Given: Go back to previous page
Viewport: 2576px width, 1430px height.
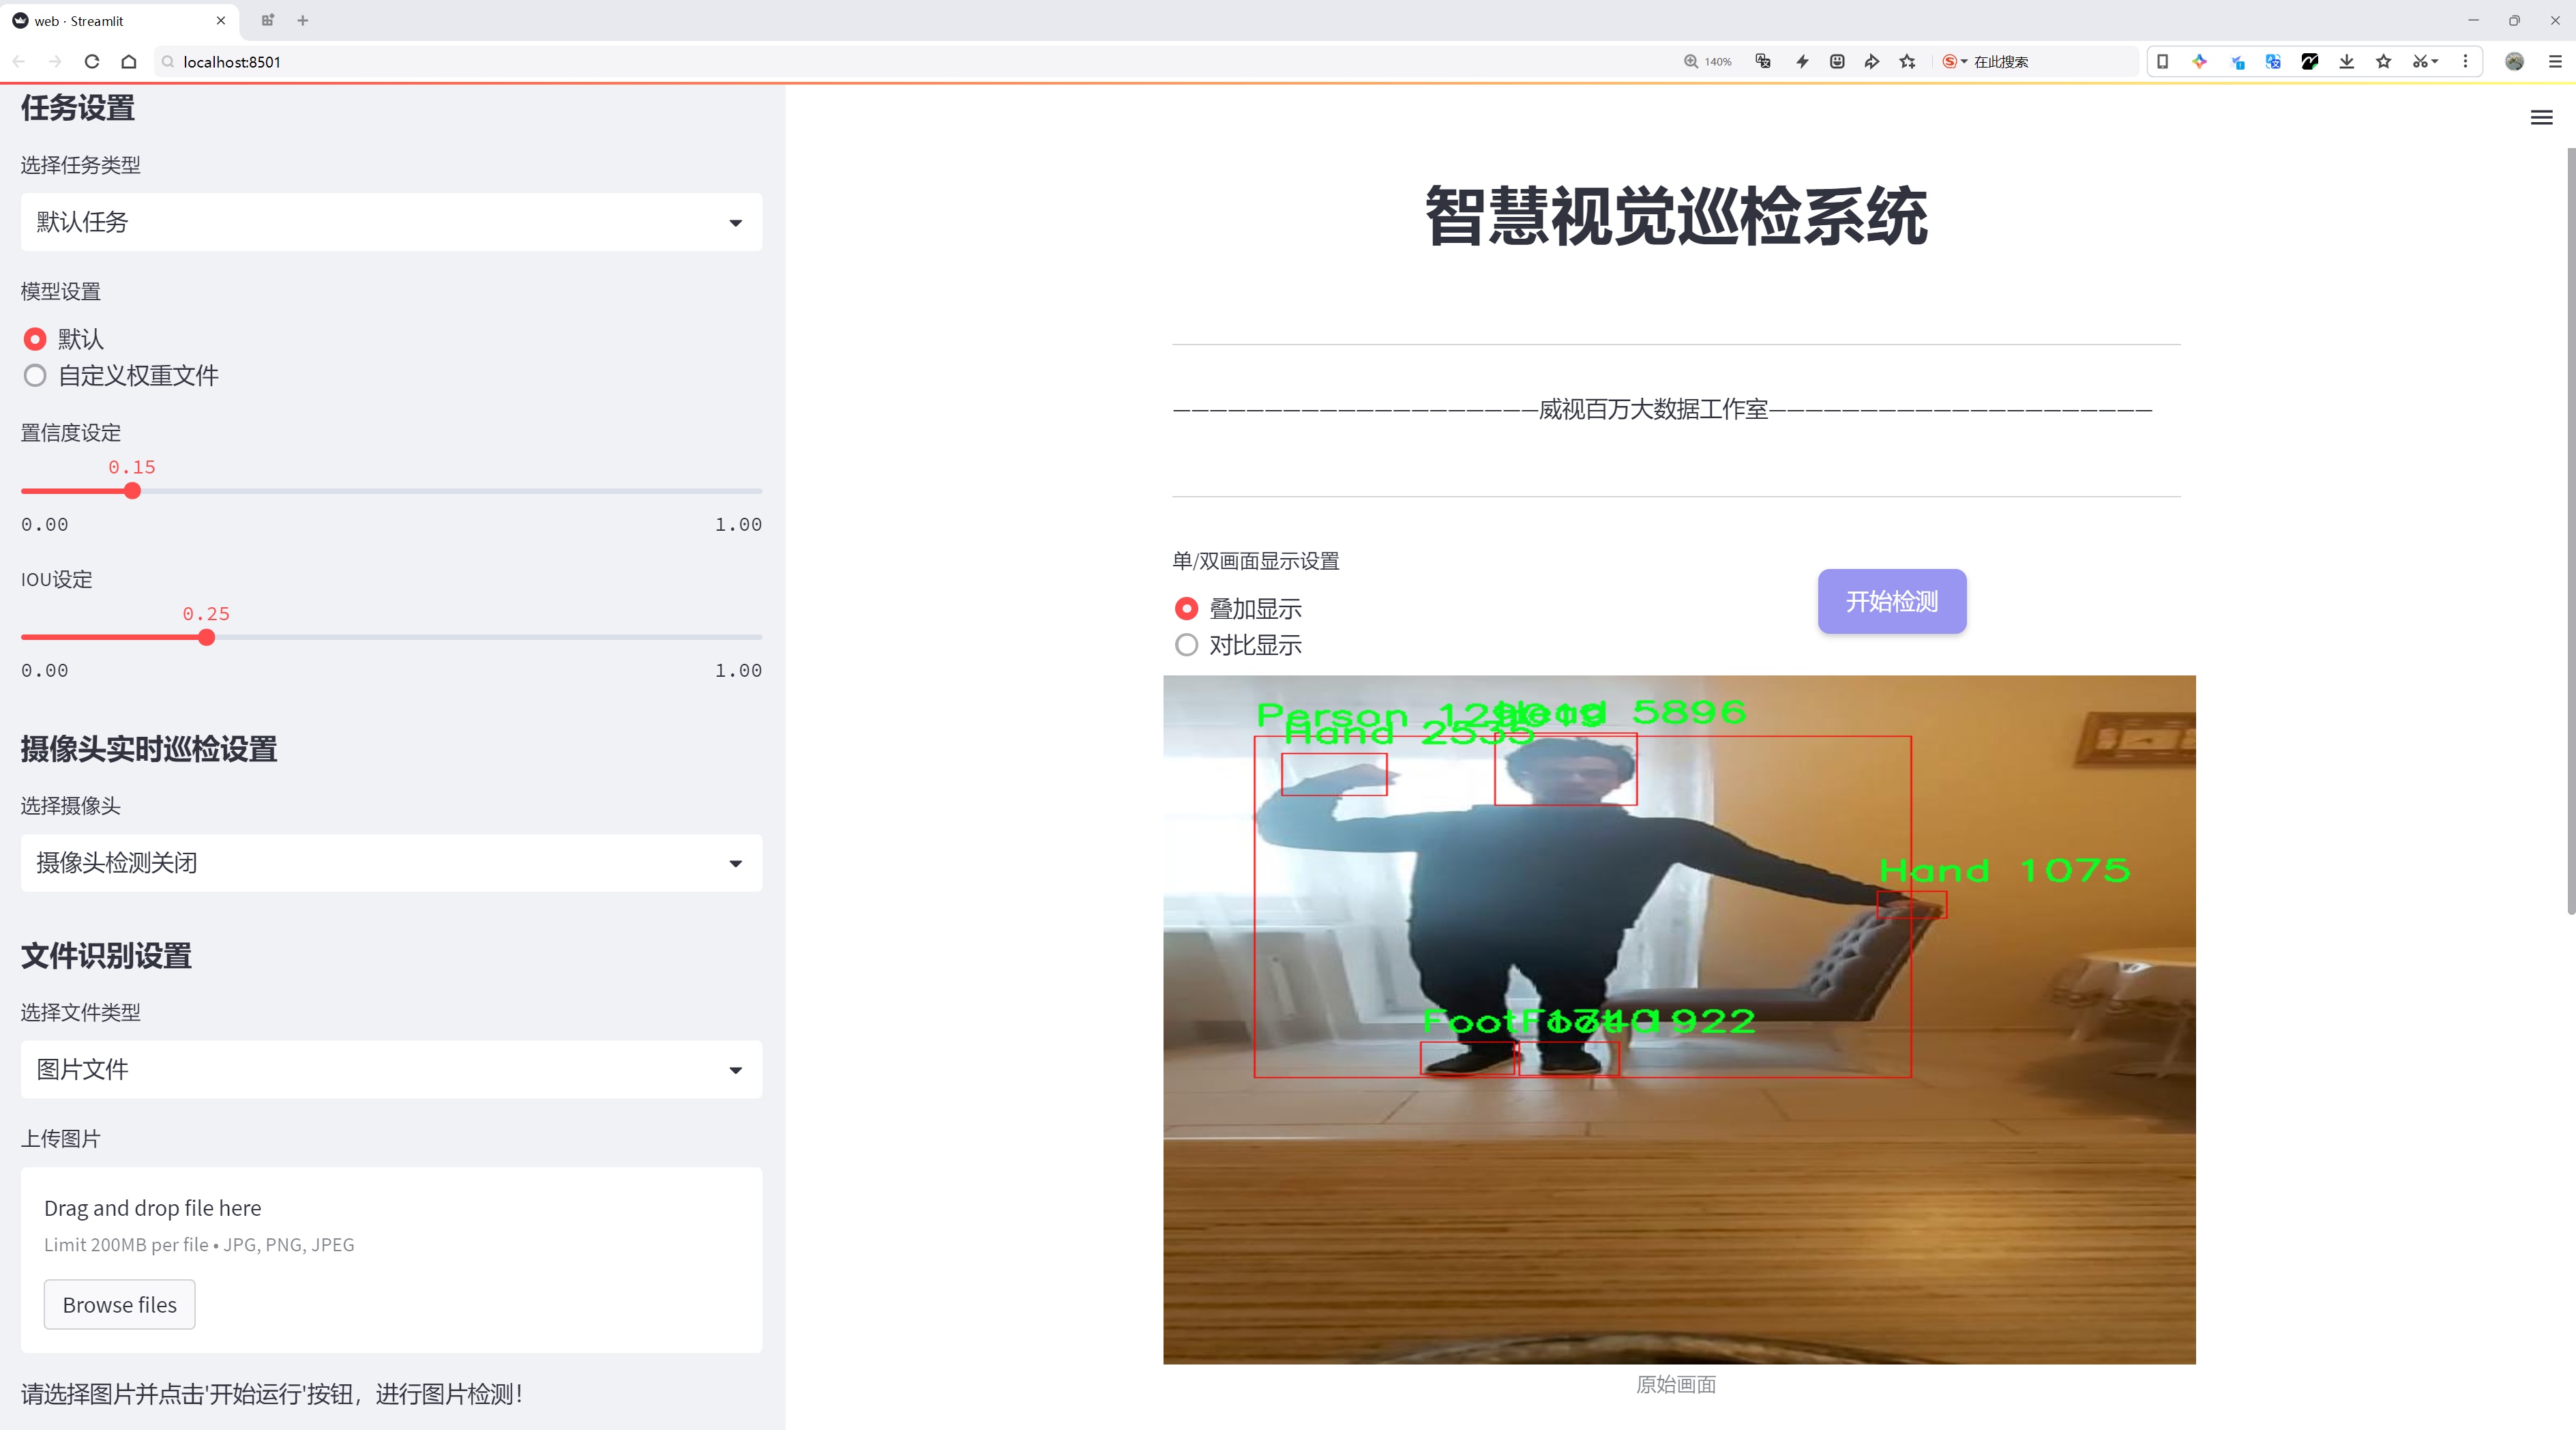Looking at the screenshot, I should (19, 62).
